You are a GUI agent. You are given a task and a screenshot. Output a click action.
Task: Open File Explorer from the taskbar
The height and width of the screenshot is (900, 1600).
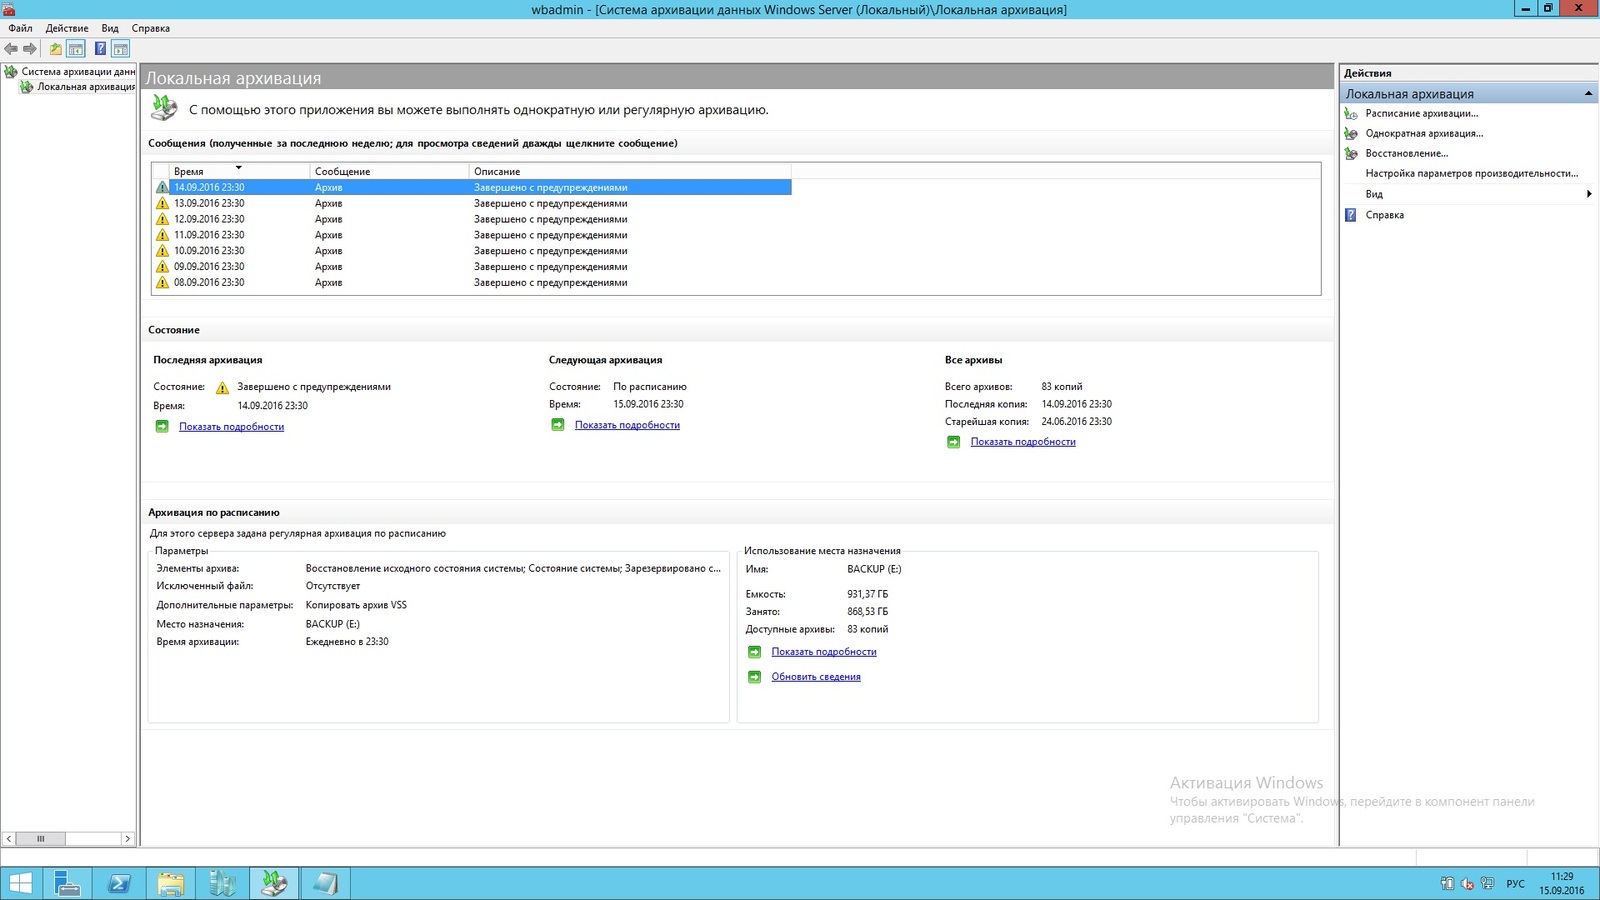tap(171, 883)
